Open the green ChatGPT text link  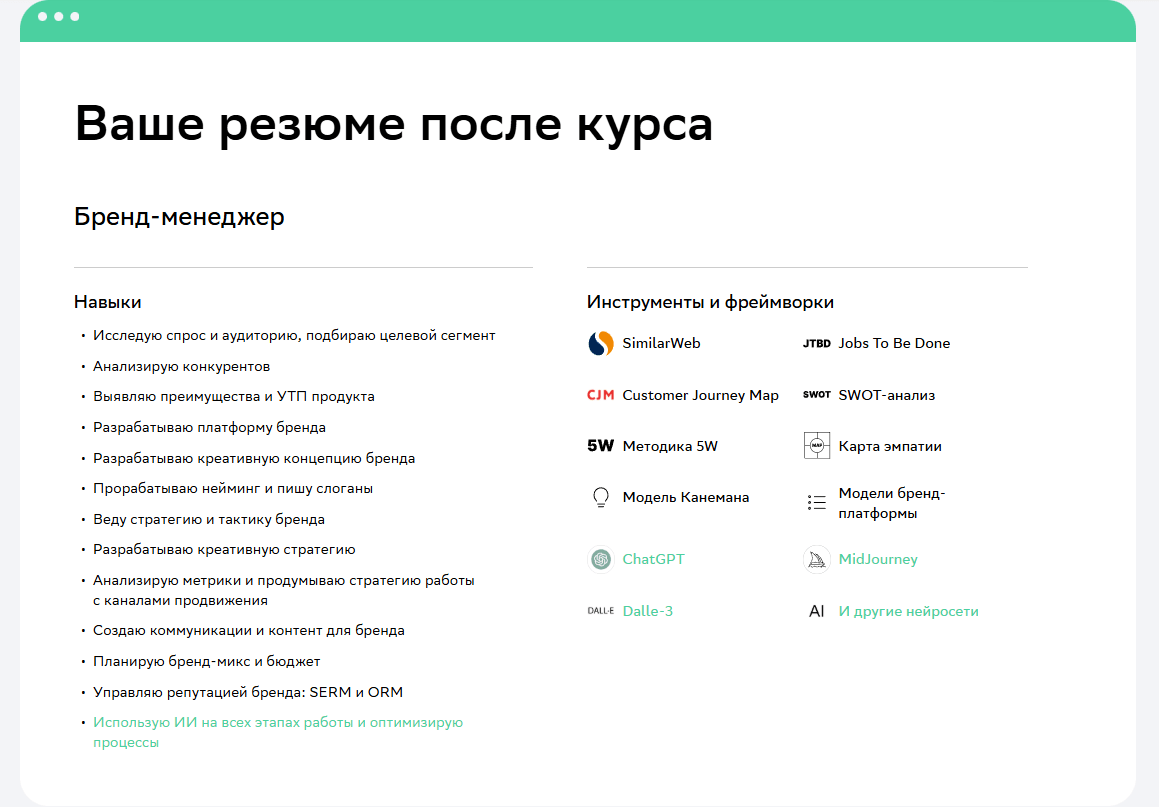tap(653, 559)
